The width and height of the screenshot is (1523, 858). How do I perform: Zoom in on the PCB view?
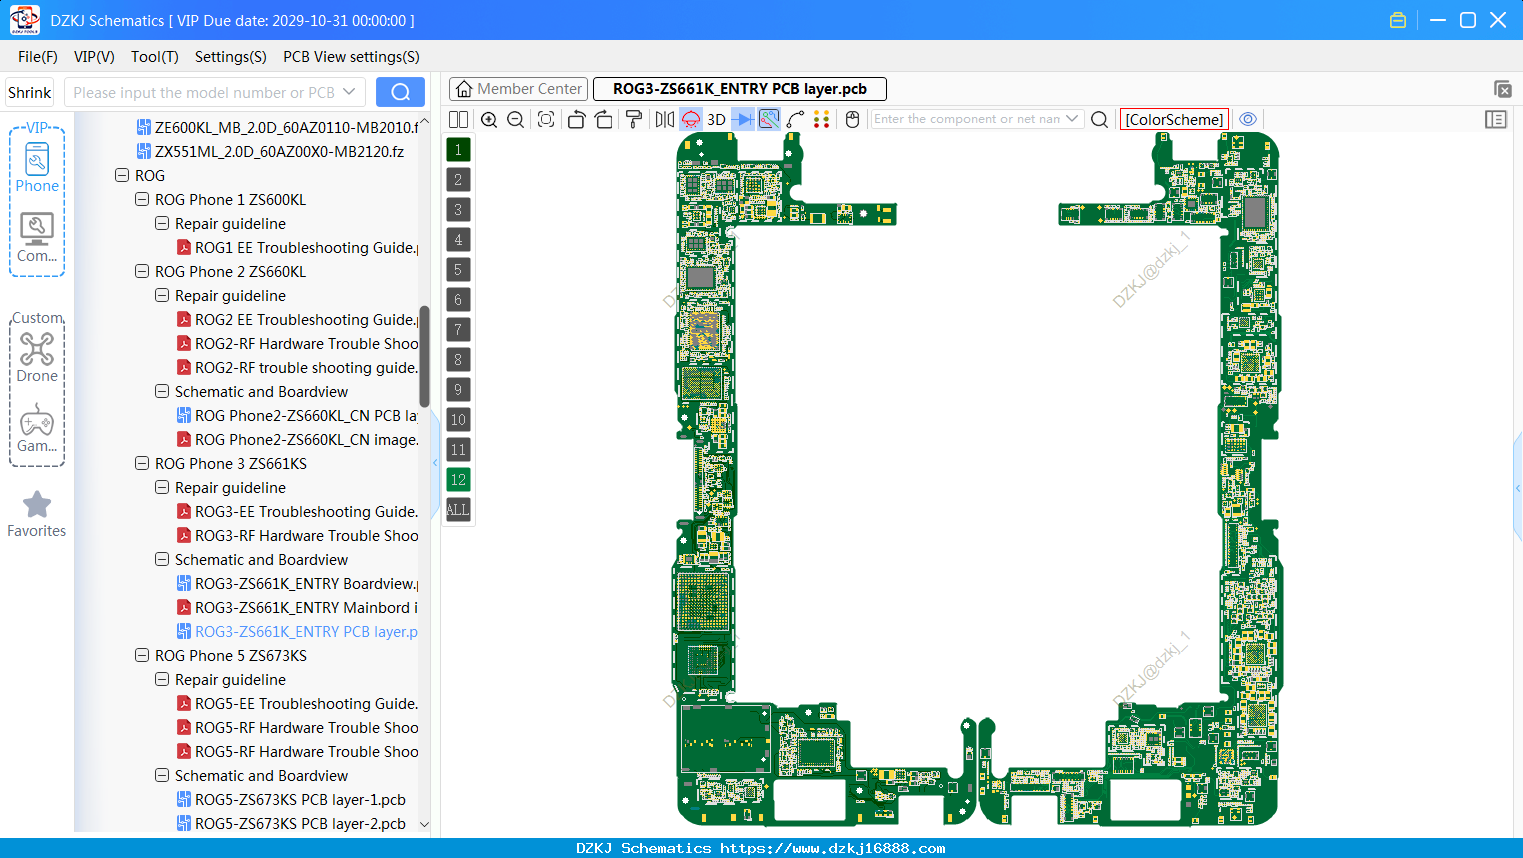489,119
